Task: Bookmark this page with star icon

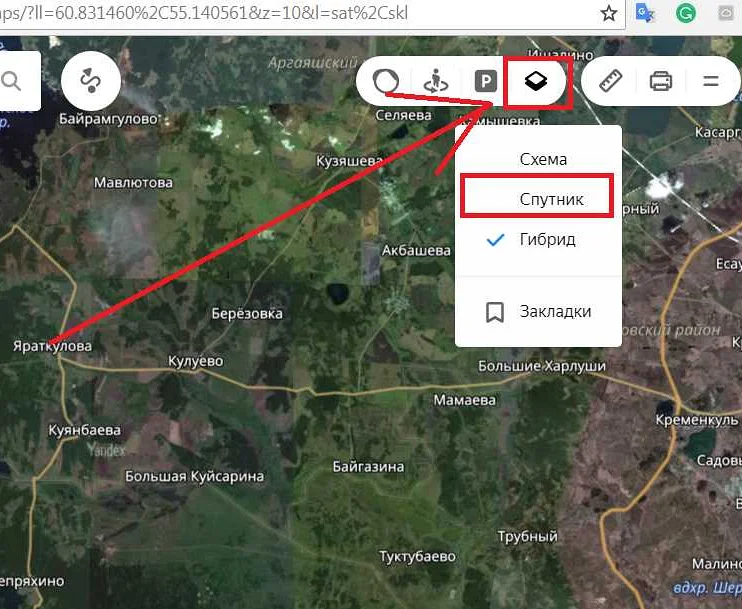Action: coord(608,14)
